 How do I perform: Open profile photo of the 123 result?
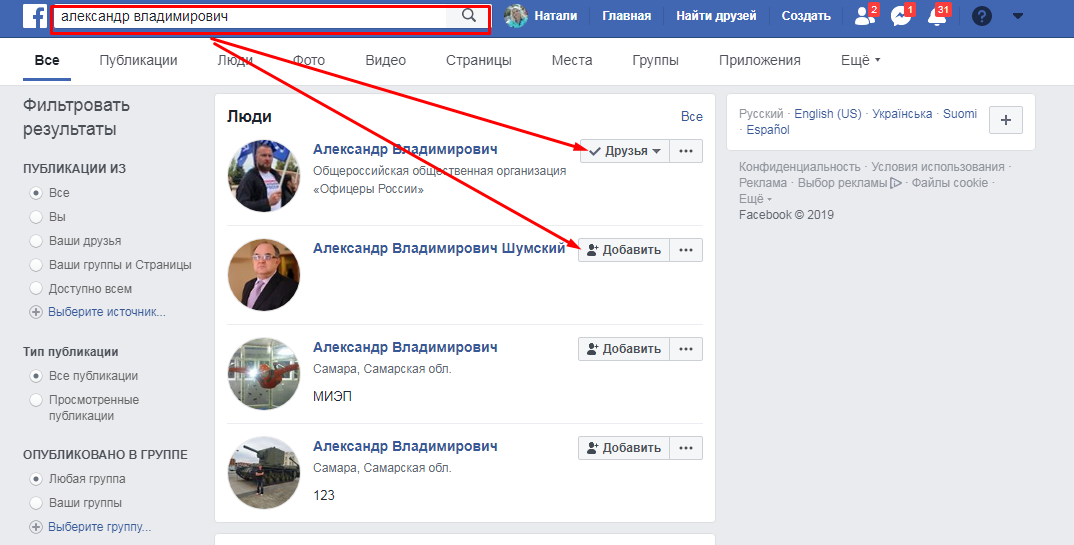(264, 472)
